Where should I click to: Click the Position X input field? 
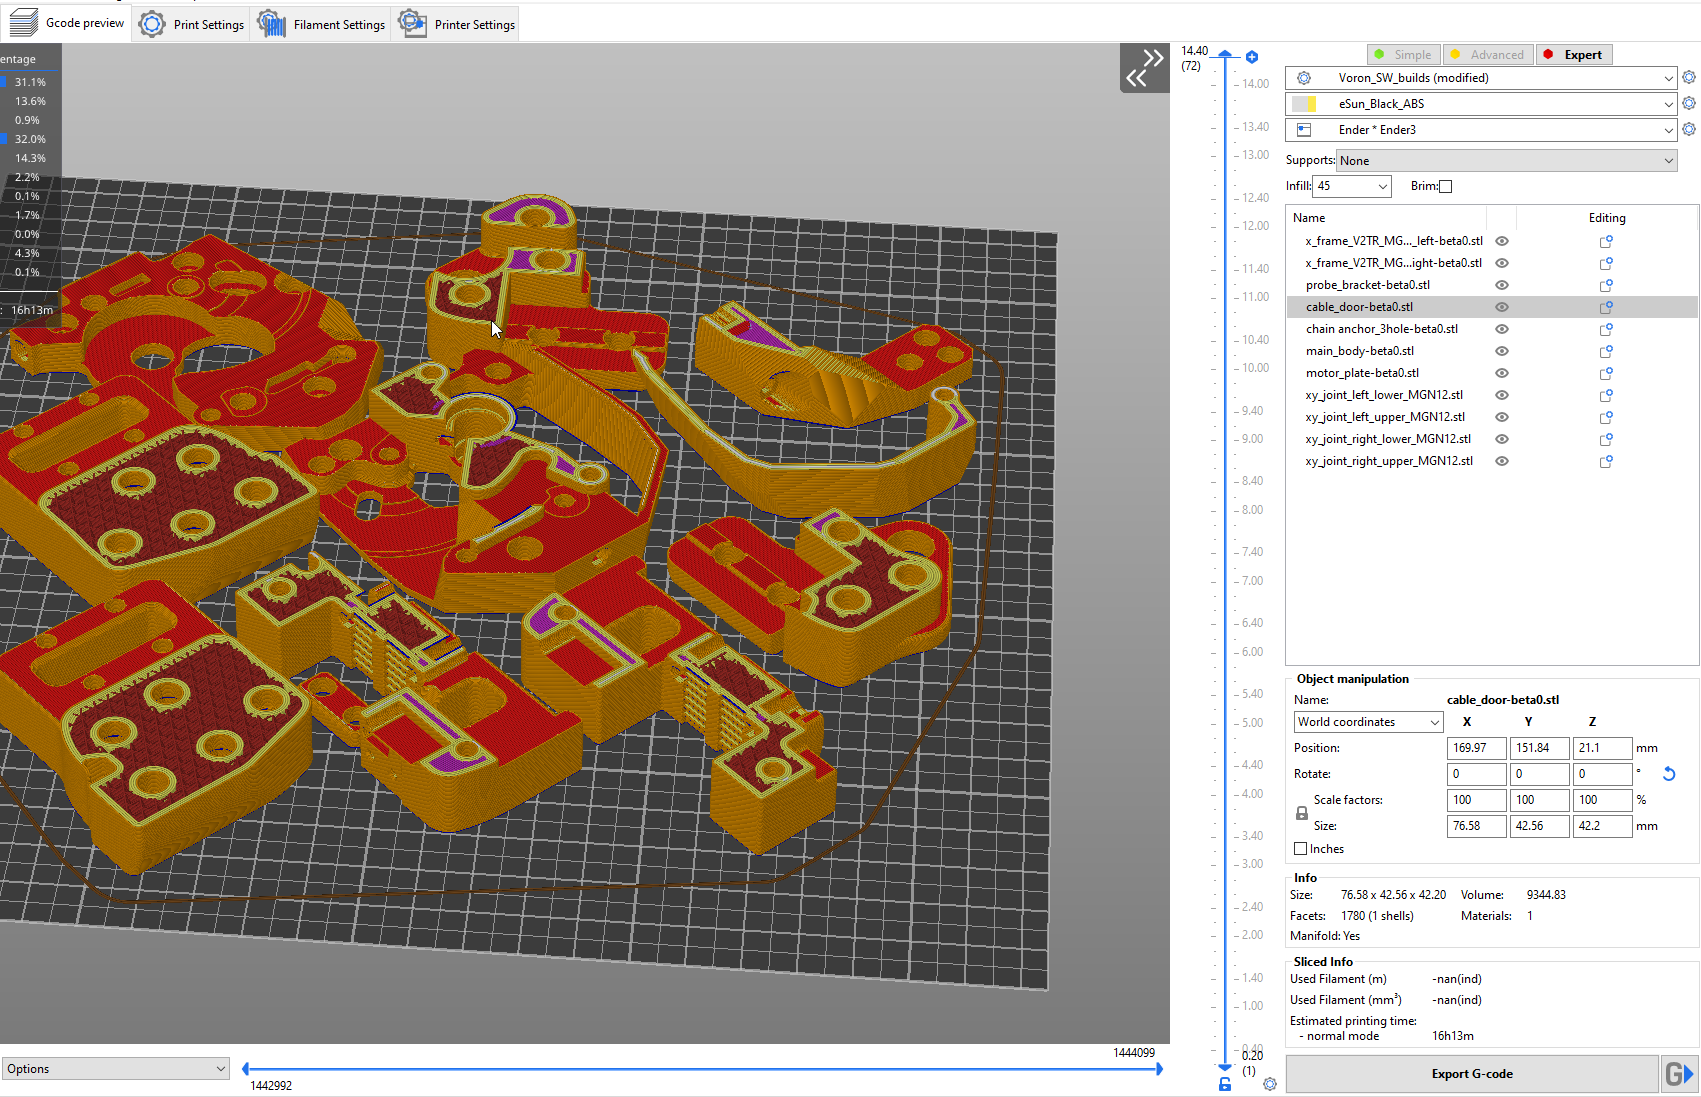[x=1476, y=748]
